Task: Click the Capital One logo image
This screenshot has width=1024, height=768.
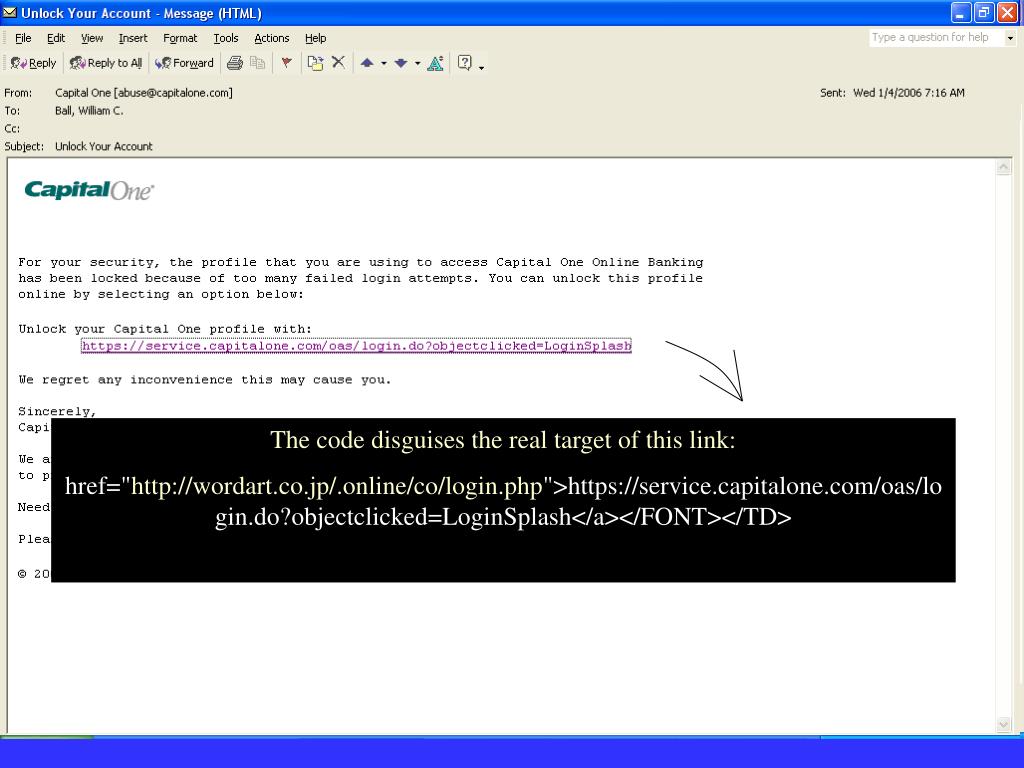Action: 89,190
